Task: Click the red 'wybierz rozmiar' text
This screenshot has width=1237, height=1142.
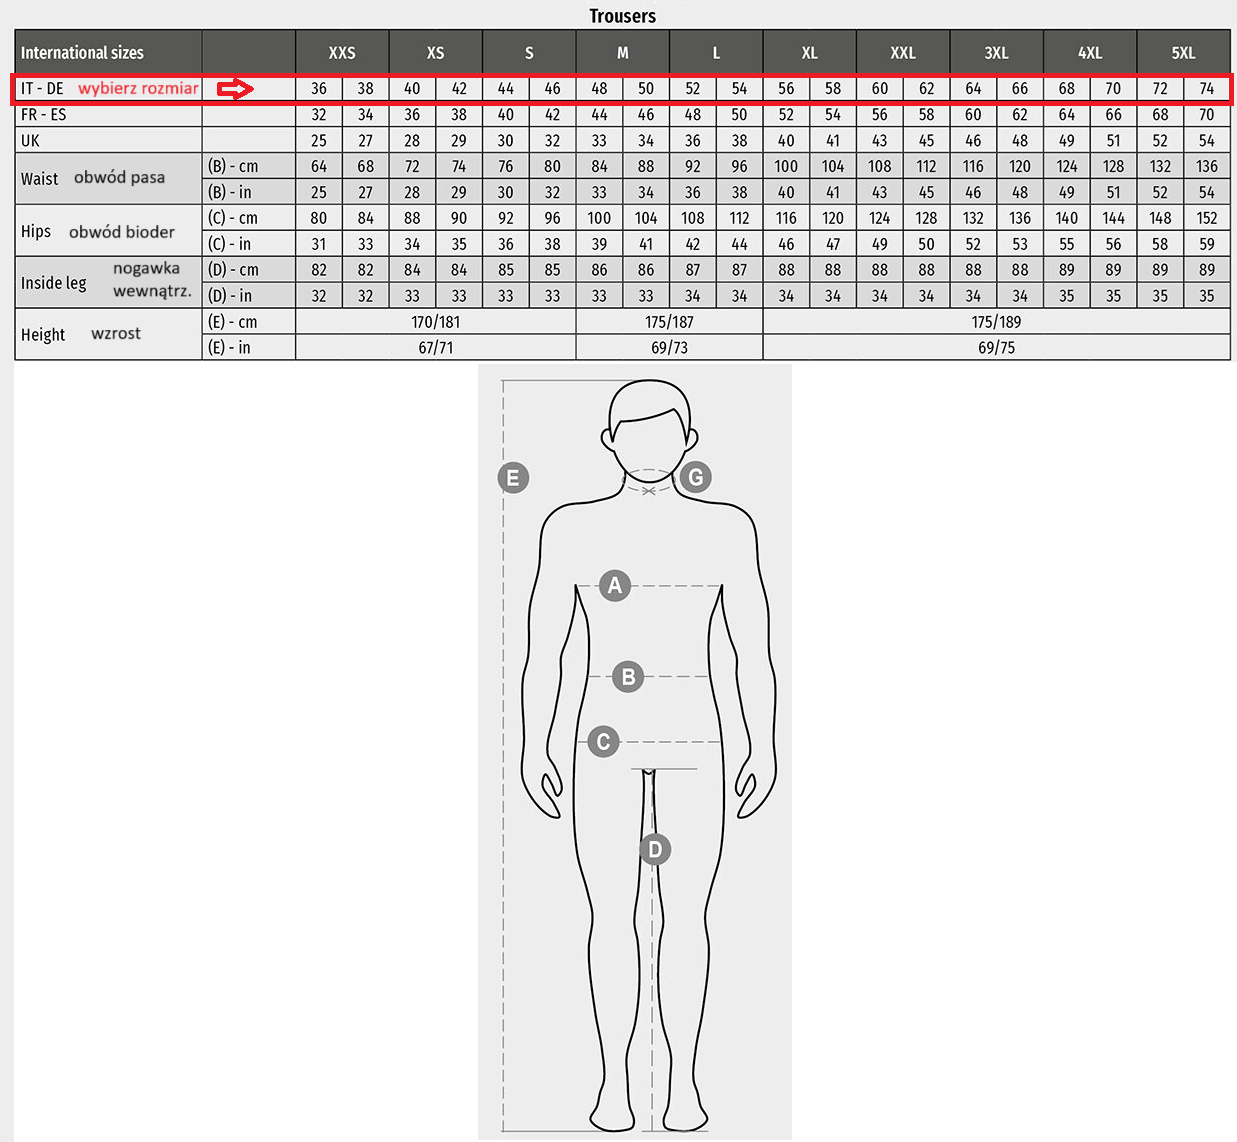Action: (x=138, y=88)
